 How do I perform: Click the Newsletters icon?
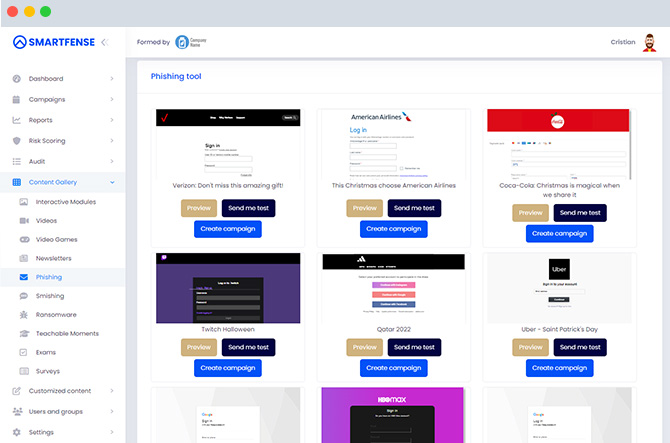(24, 258)
